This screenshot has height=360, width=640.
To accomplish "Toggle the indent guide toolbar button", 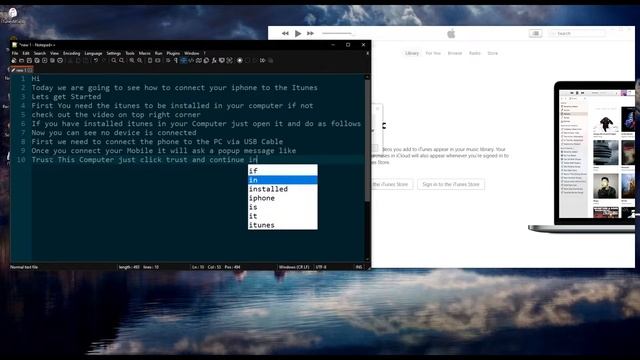I will point(183,60).
